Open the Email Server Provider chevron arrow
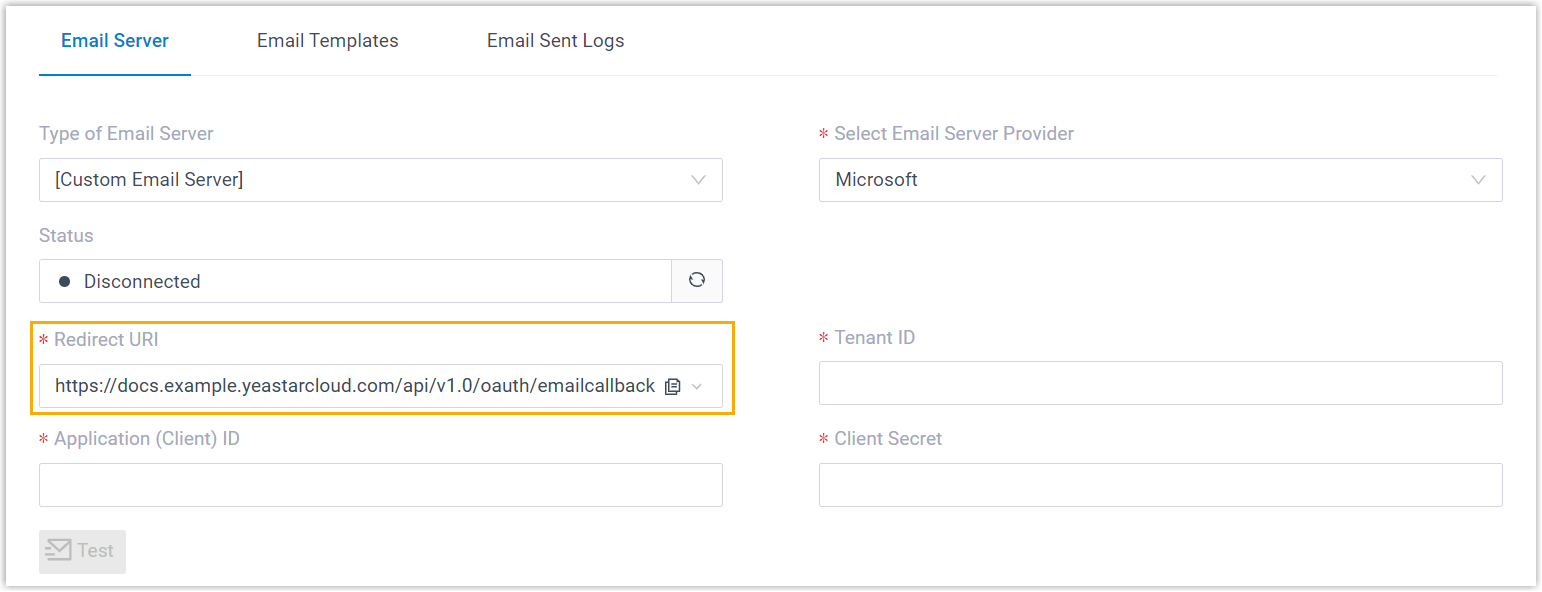This screenshot has width=1542, height=592. (1479, 180)
